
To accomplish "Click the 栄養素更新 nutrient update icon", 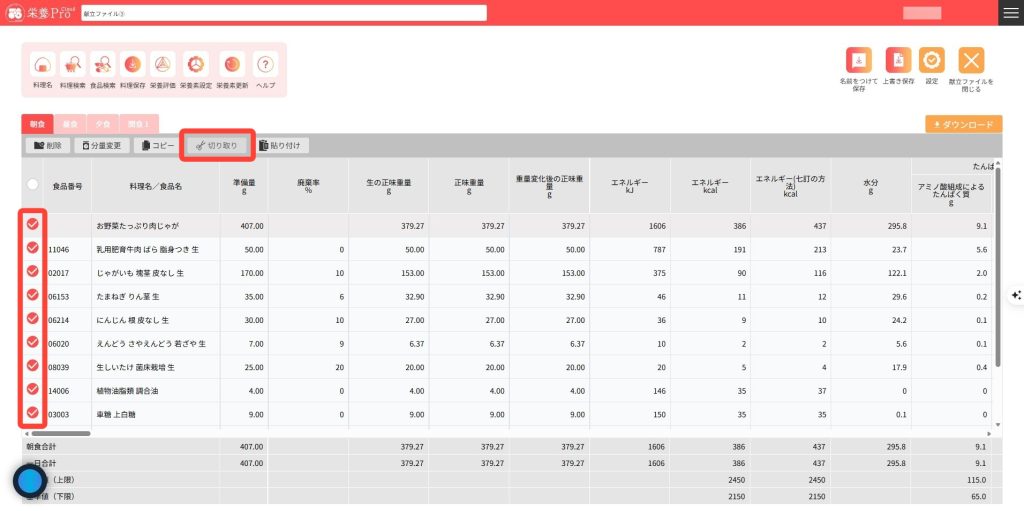I will pos(231,65).
